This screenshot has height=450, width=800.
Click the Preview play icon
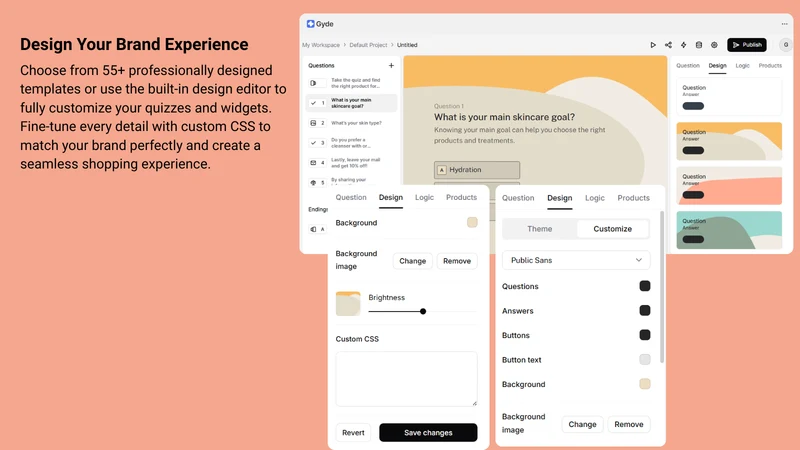click(x=653, y=45)
